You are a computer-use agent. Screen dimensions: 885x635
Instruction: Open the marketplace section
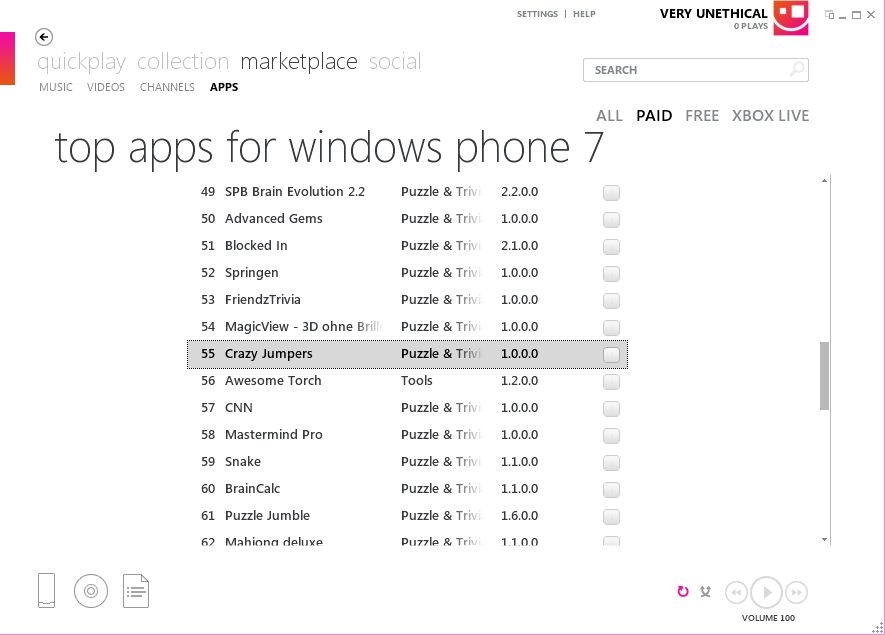pyautogui.click(x=299, y=62)
